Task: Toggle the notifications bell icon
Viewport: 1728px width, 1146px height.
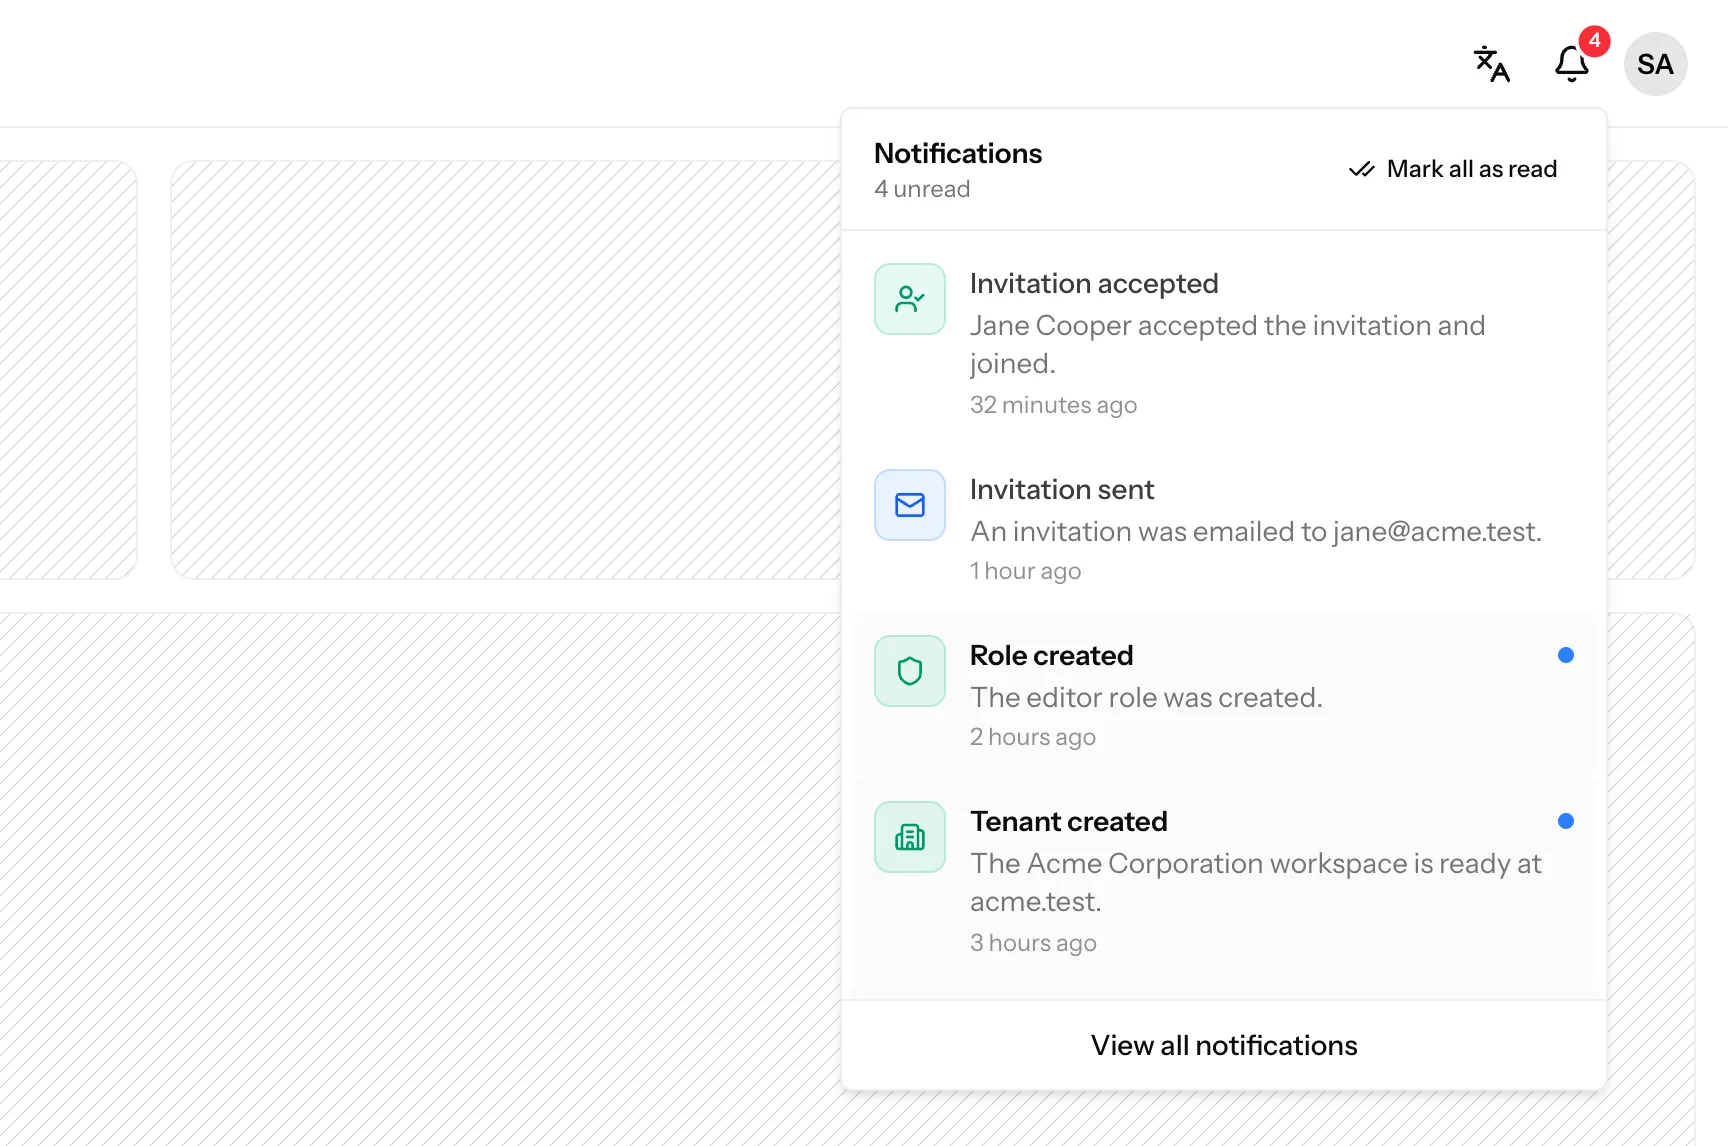Action: [1571, 64]
